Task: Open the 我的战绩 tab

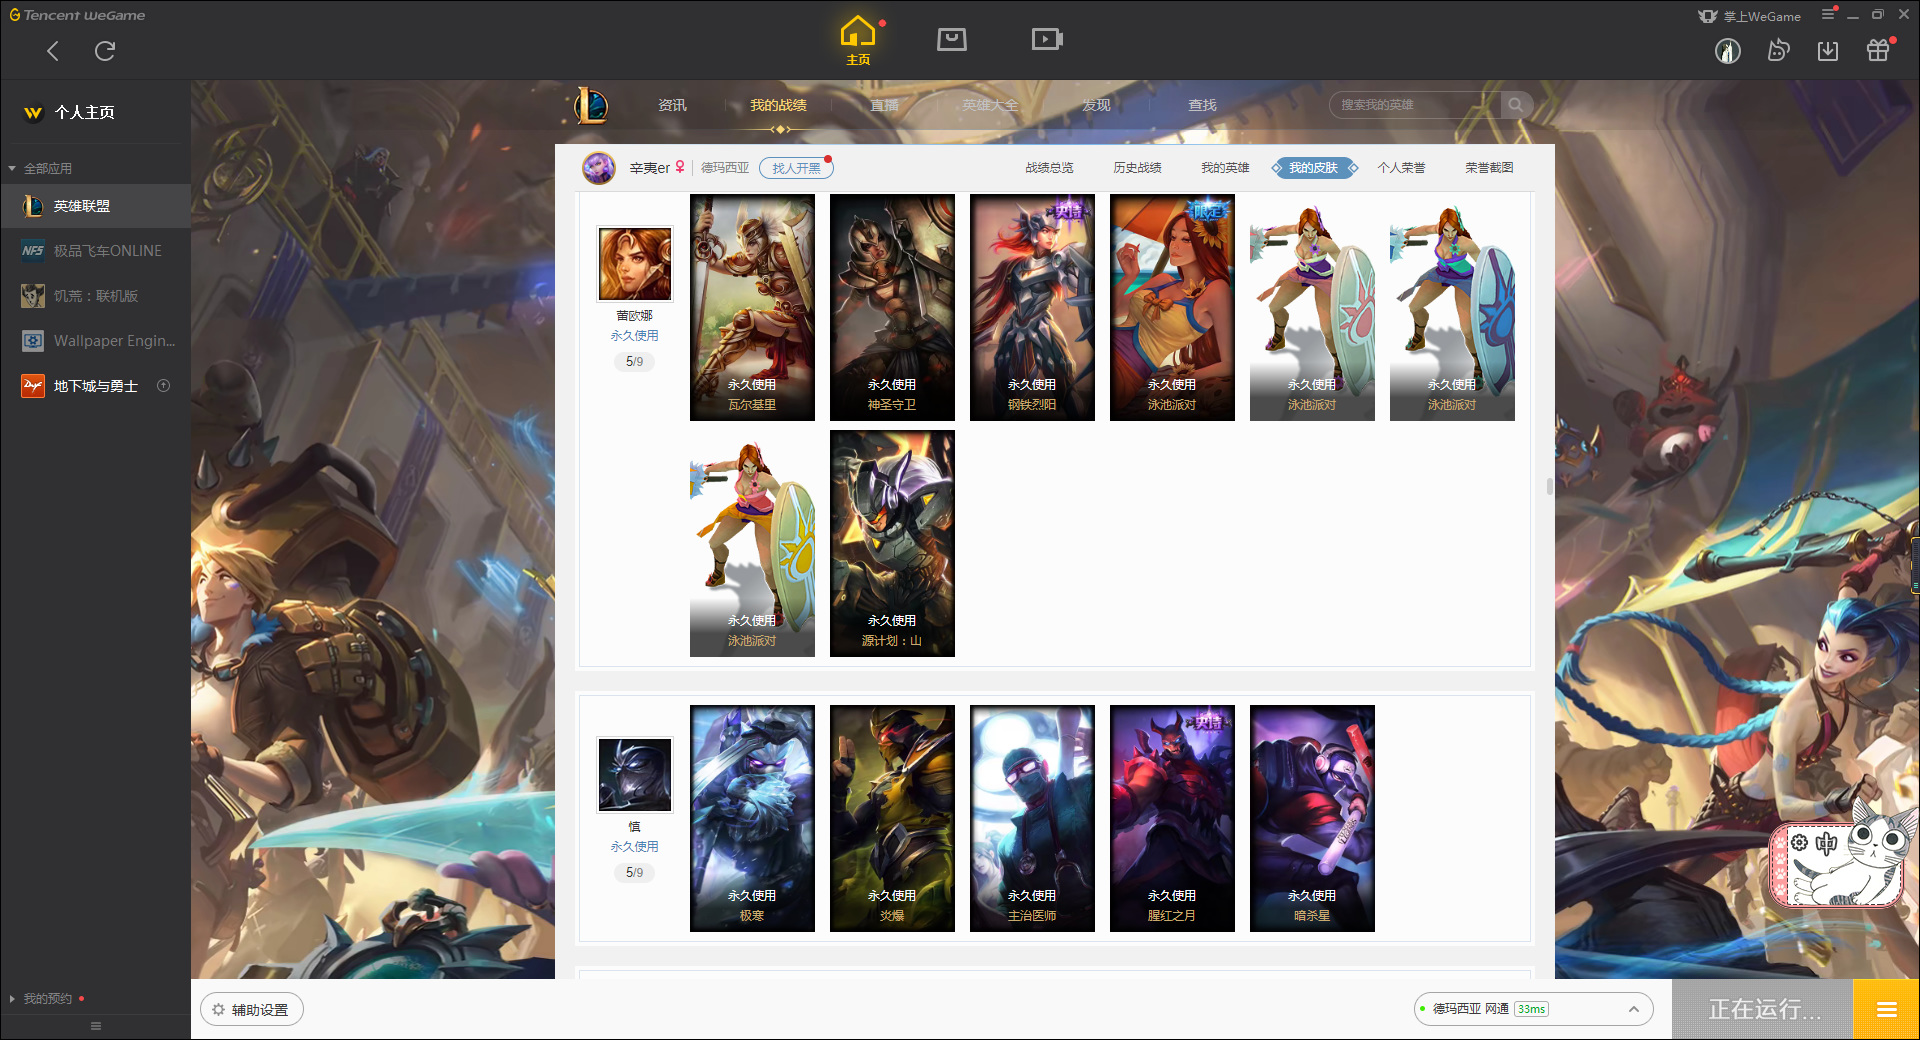Action: (x=778, y=106)
